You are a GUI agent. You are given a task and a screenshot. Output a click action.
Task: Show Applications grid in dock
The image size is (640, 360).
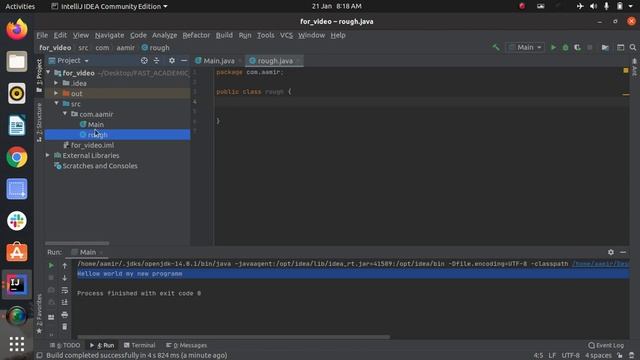point(17,344)
